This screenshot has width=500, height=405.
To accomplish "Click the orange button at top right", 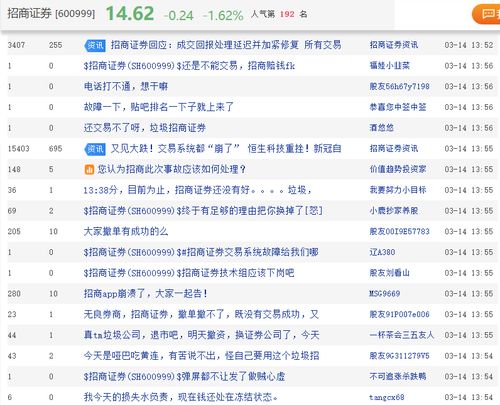I will point(486,14).
